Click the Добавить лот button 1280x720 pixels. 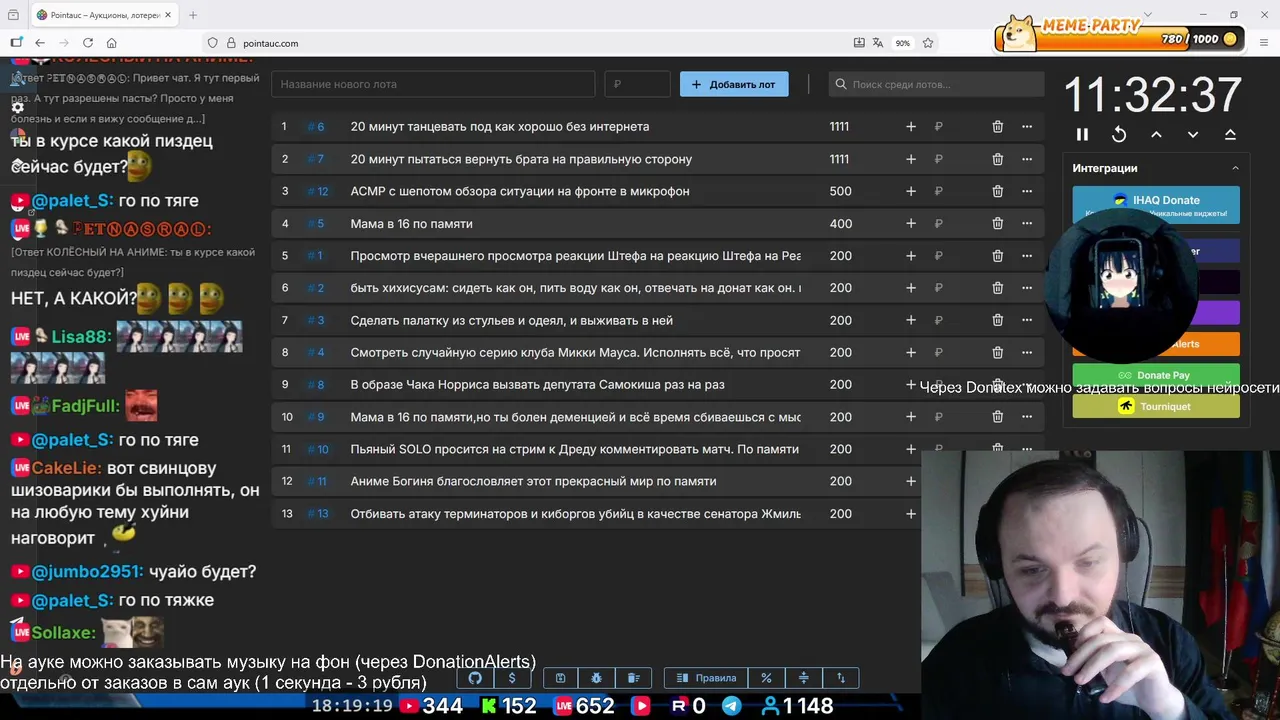point(734,84)
